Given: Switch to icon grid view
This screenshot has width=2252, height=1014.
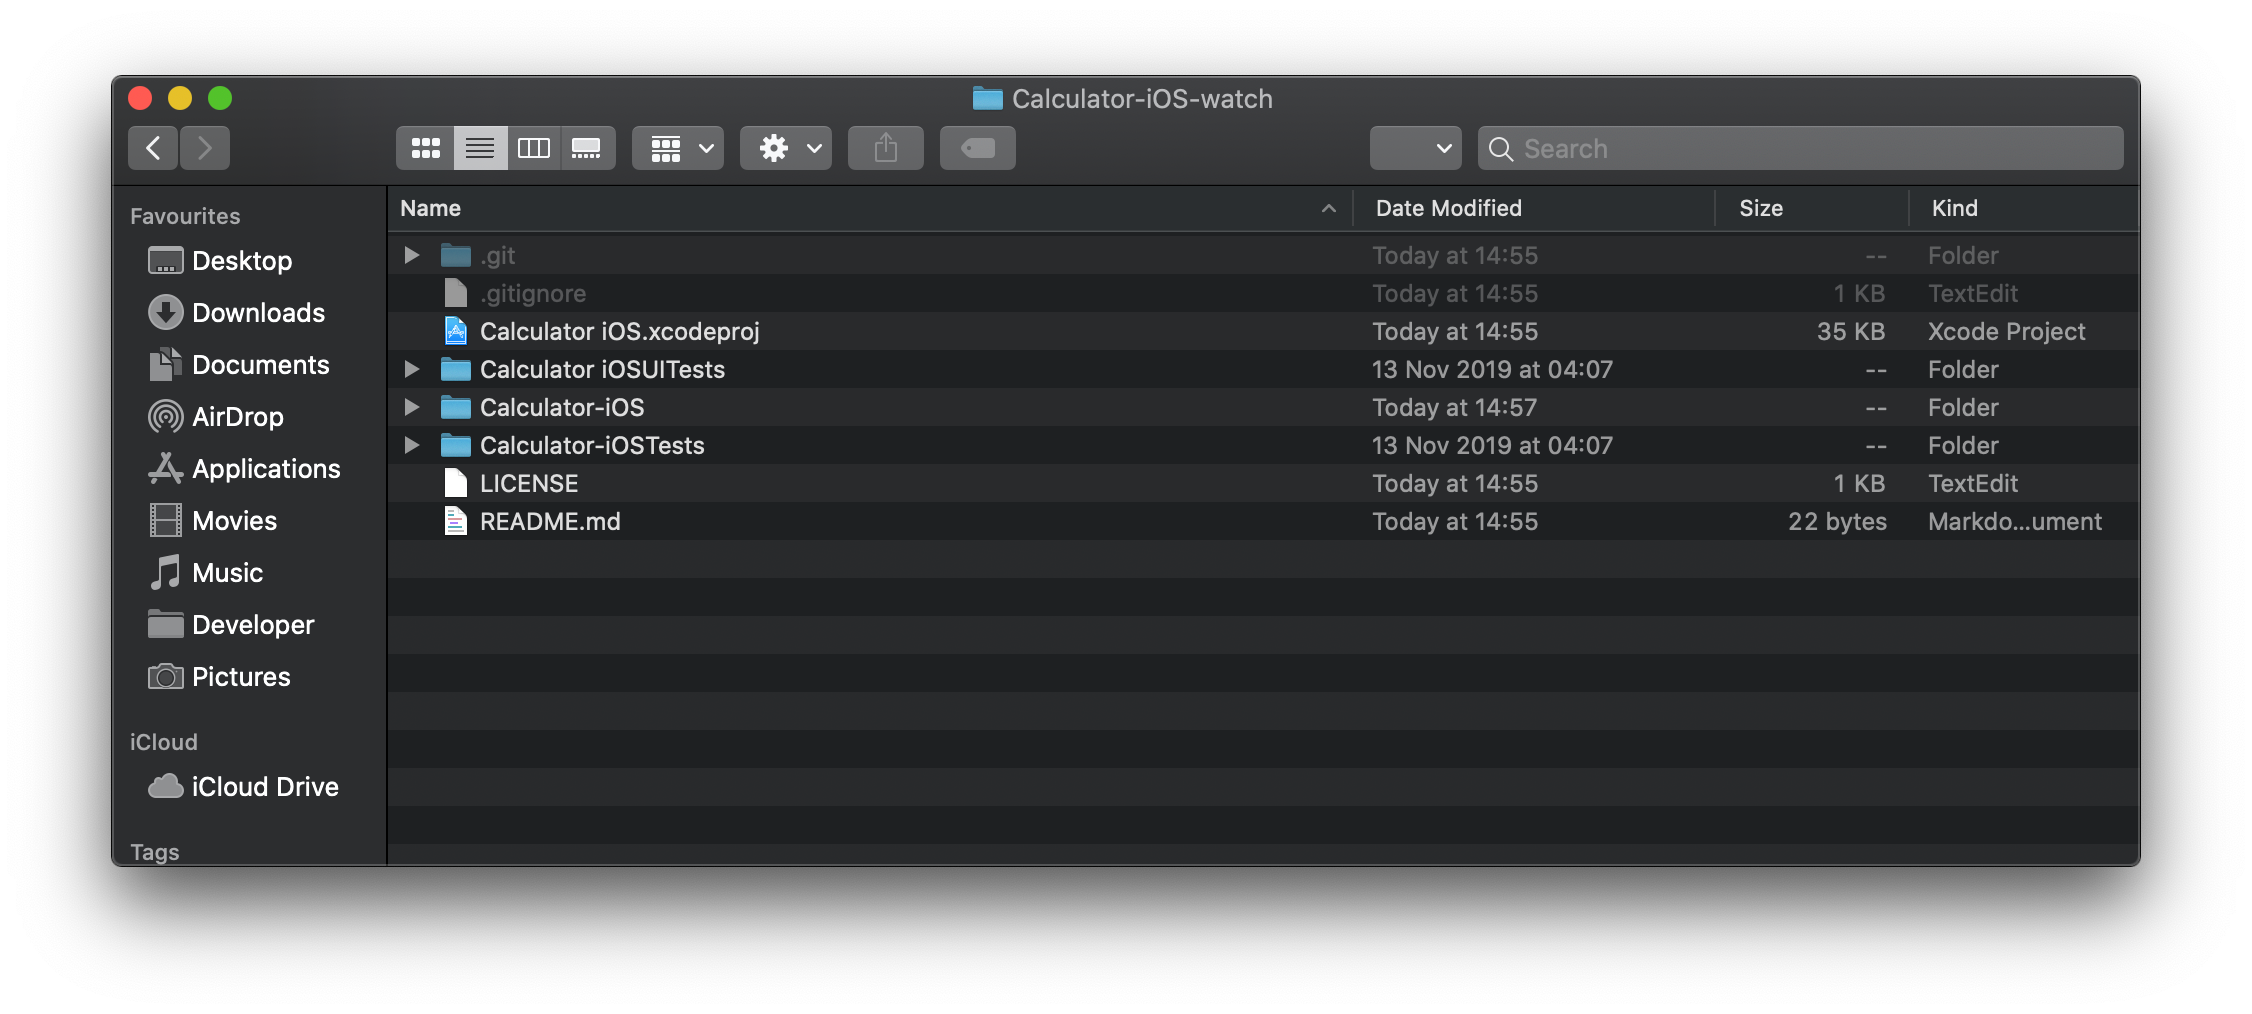Looking at the screenshot, I should pos(424,147).
